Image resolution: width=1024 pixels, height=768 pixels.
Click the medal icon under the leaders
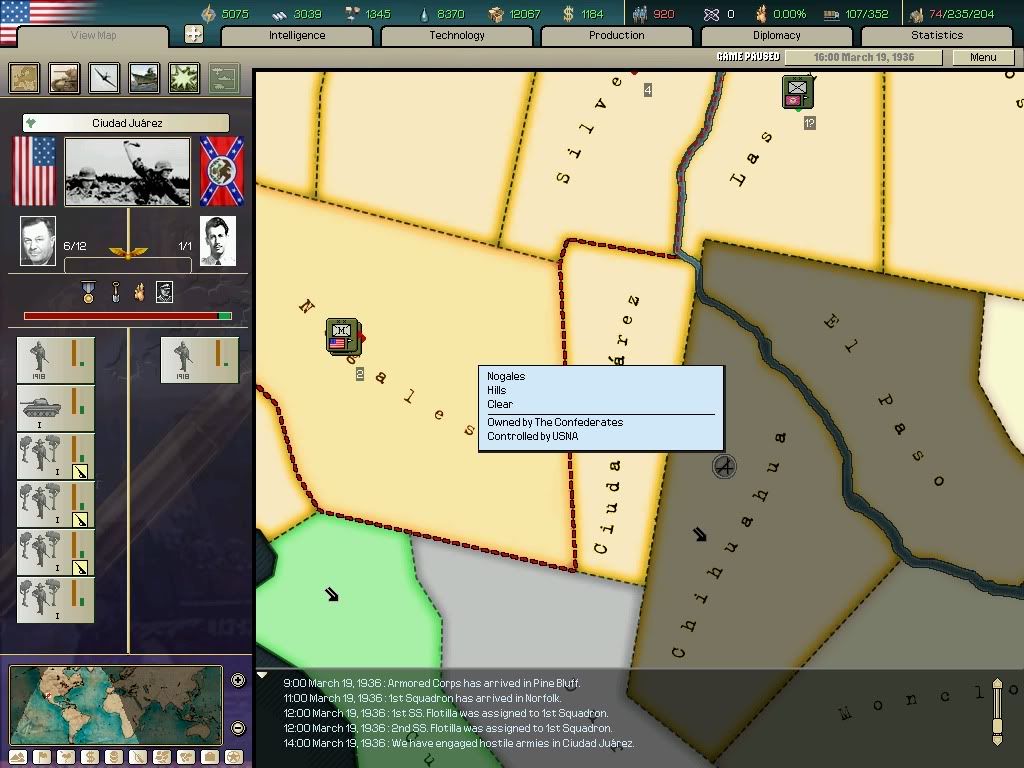pos(88,292)
